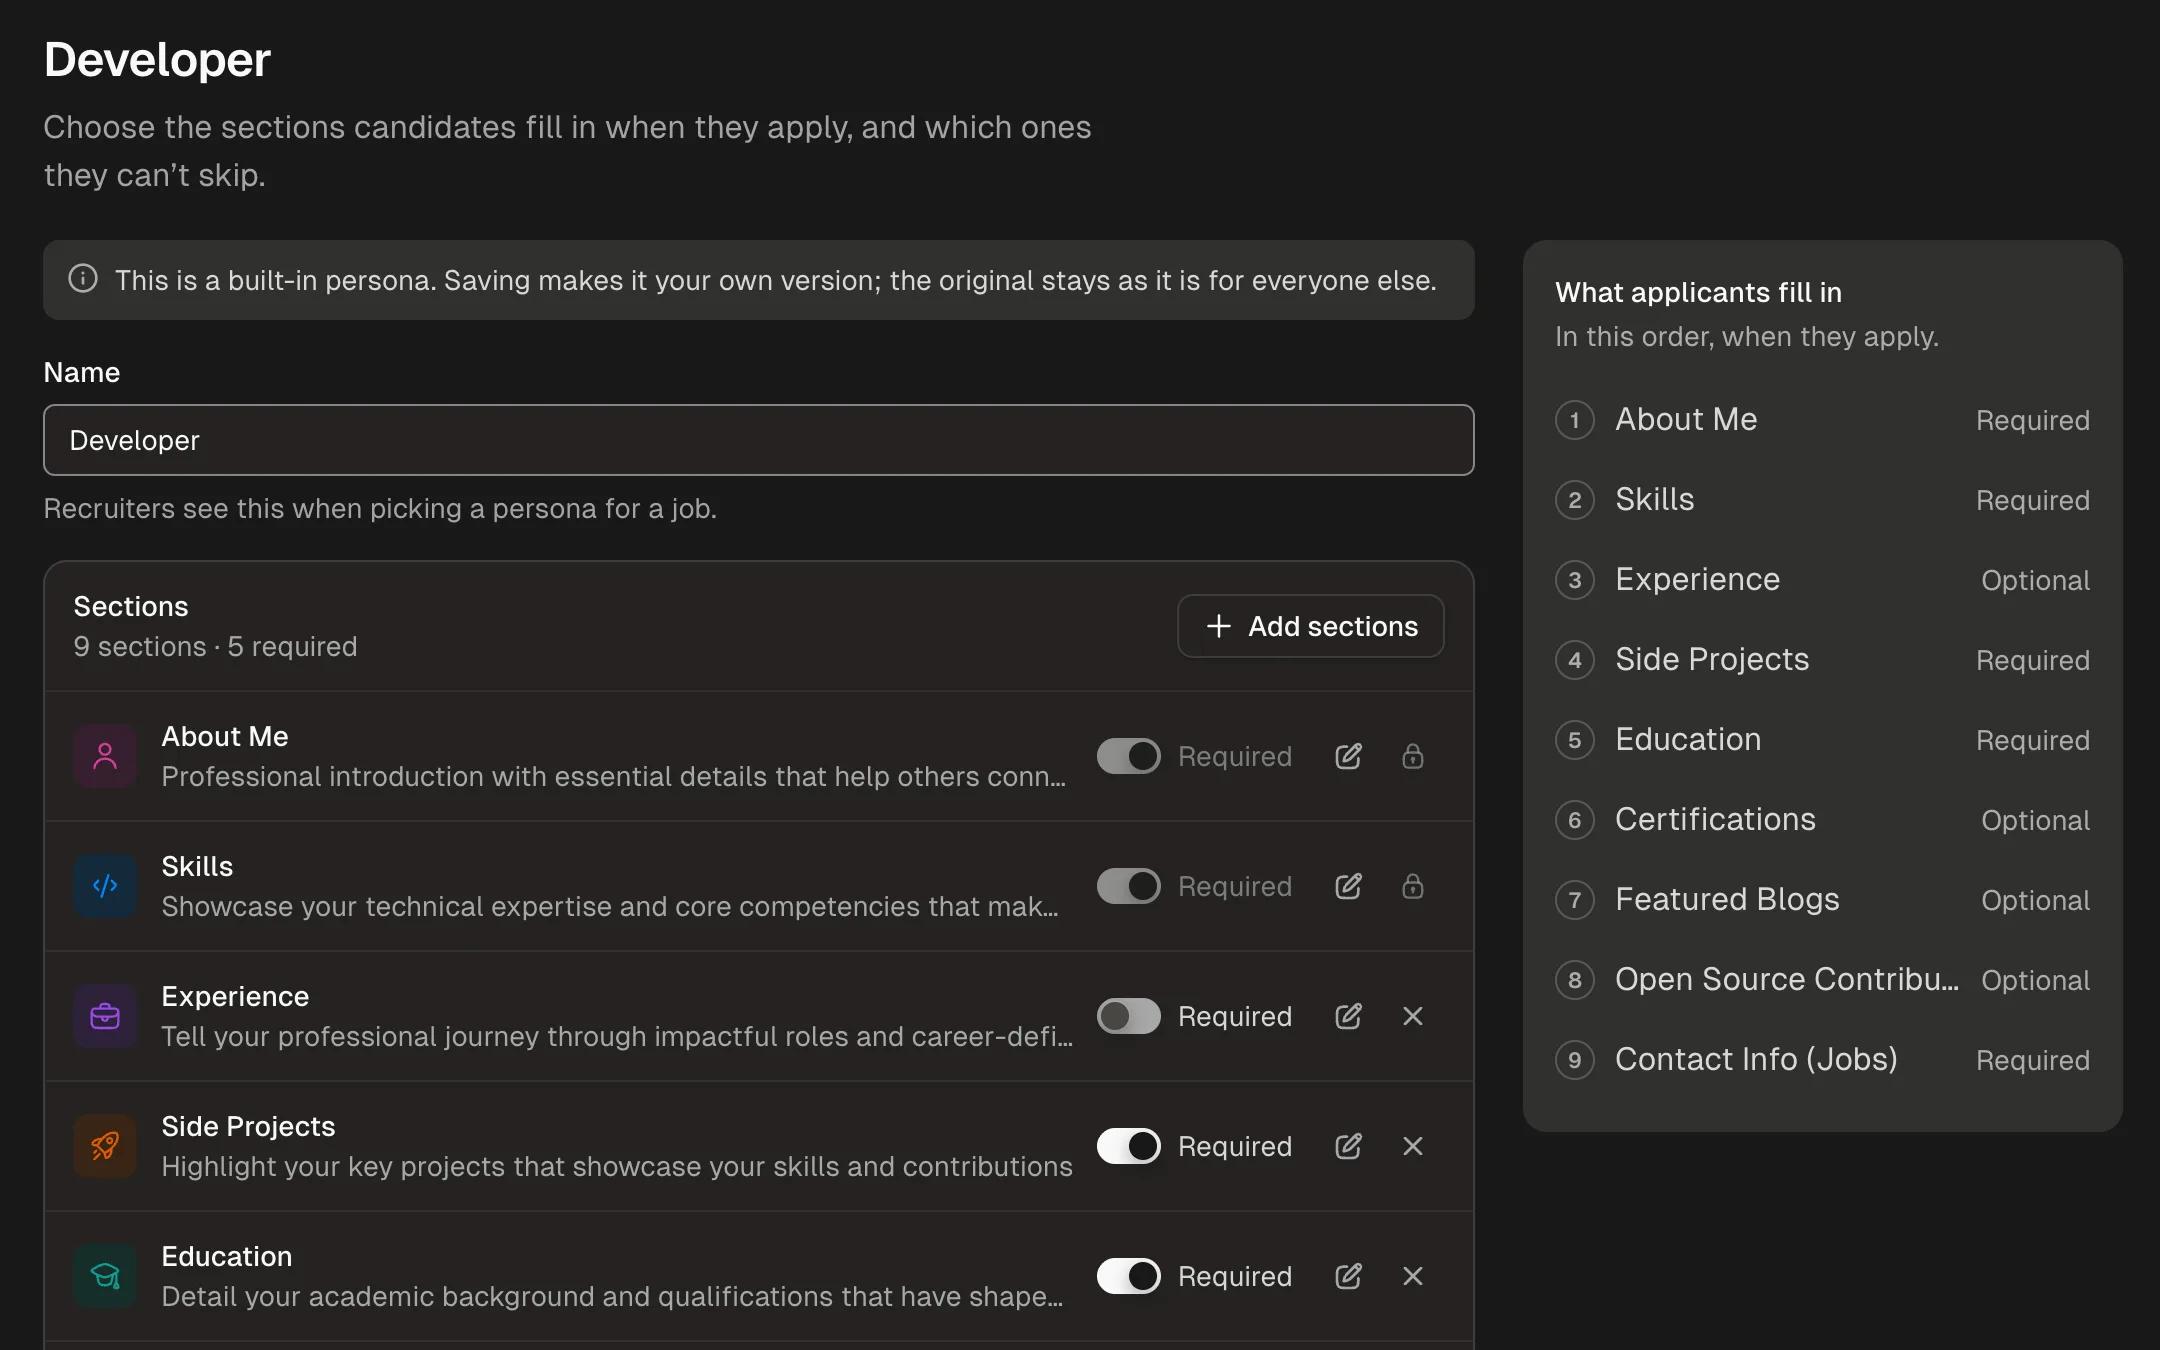Click the Education graduation cap icon
2160x1350 pixels.
tap(105, 1276)
